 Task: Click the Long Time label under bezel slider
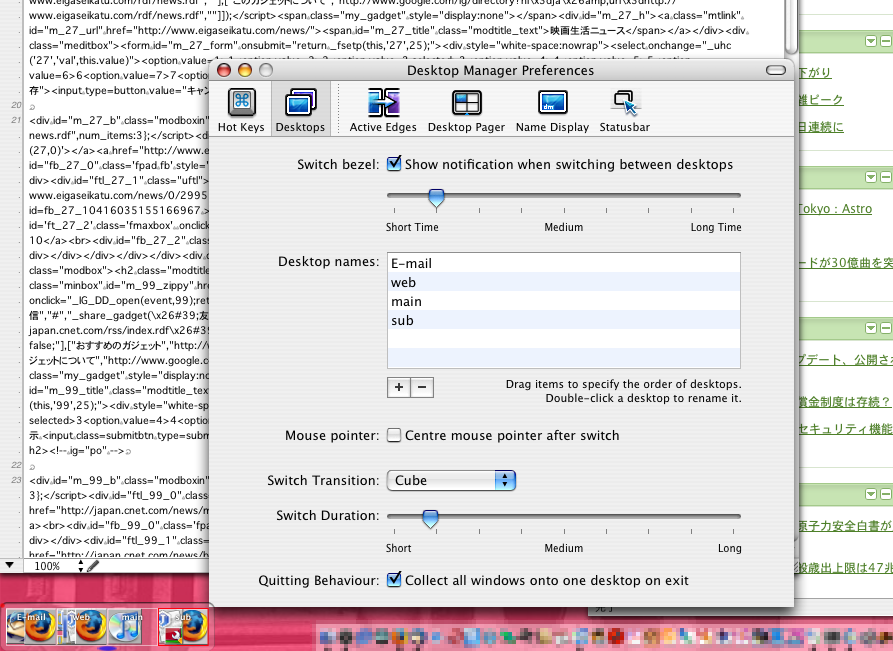(x=716, y=227)
